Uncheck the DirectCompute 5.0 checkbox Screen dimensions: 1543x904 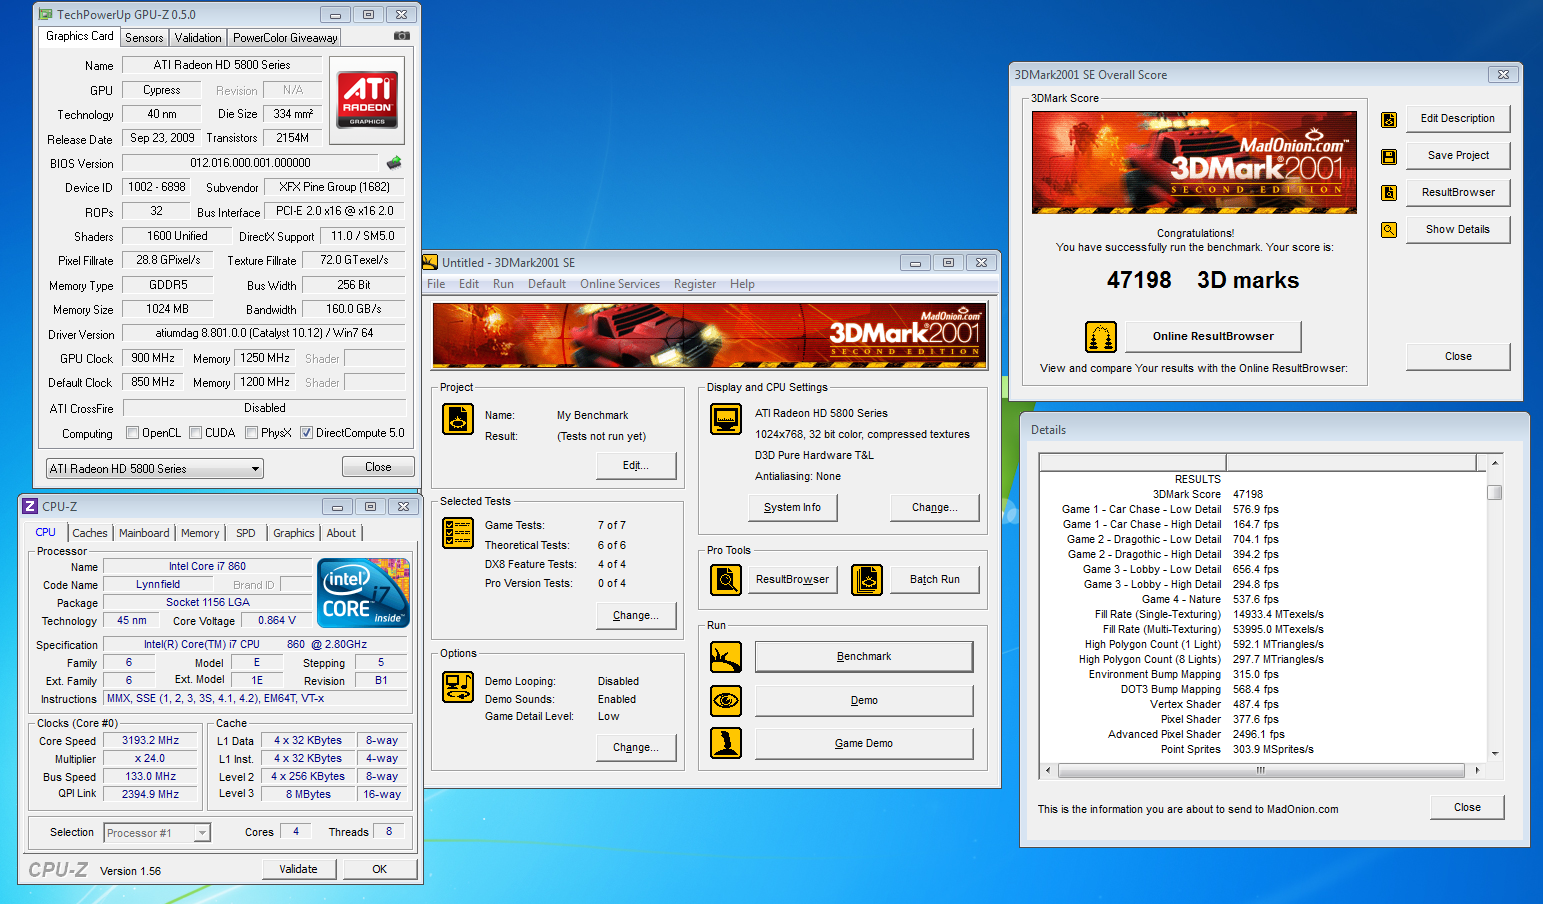pyautogui.click(x=306, y=433)
